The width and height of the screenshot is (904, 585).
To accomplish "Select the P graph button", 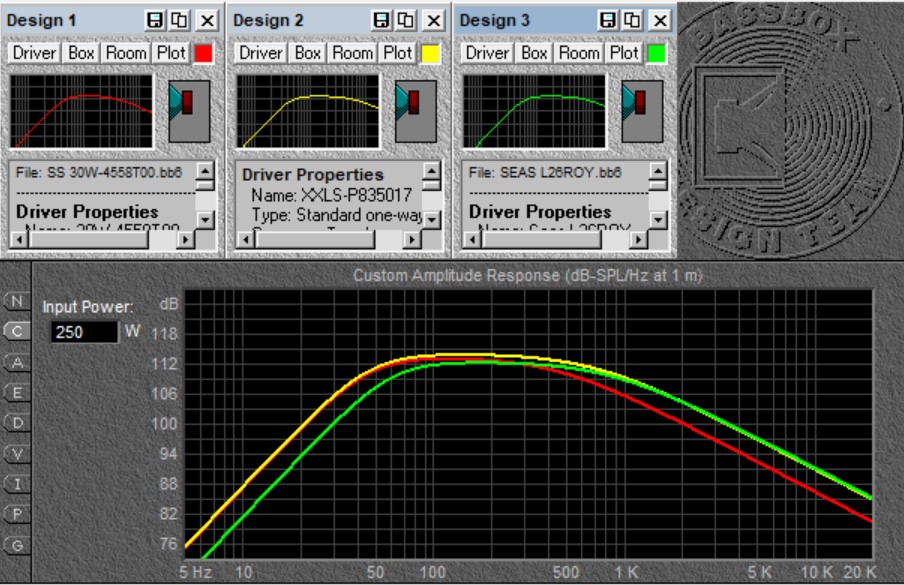I will coord(17,514).
